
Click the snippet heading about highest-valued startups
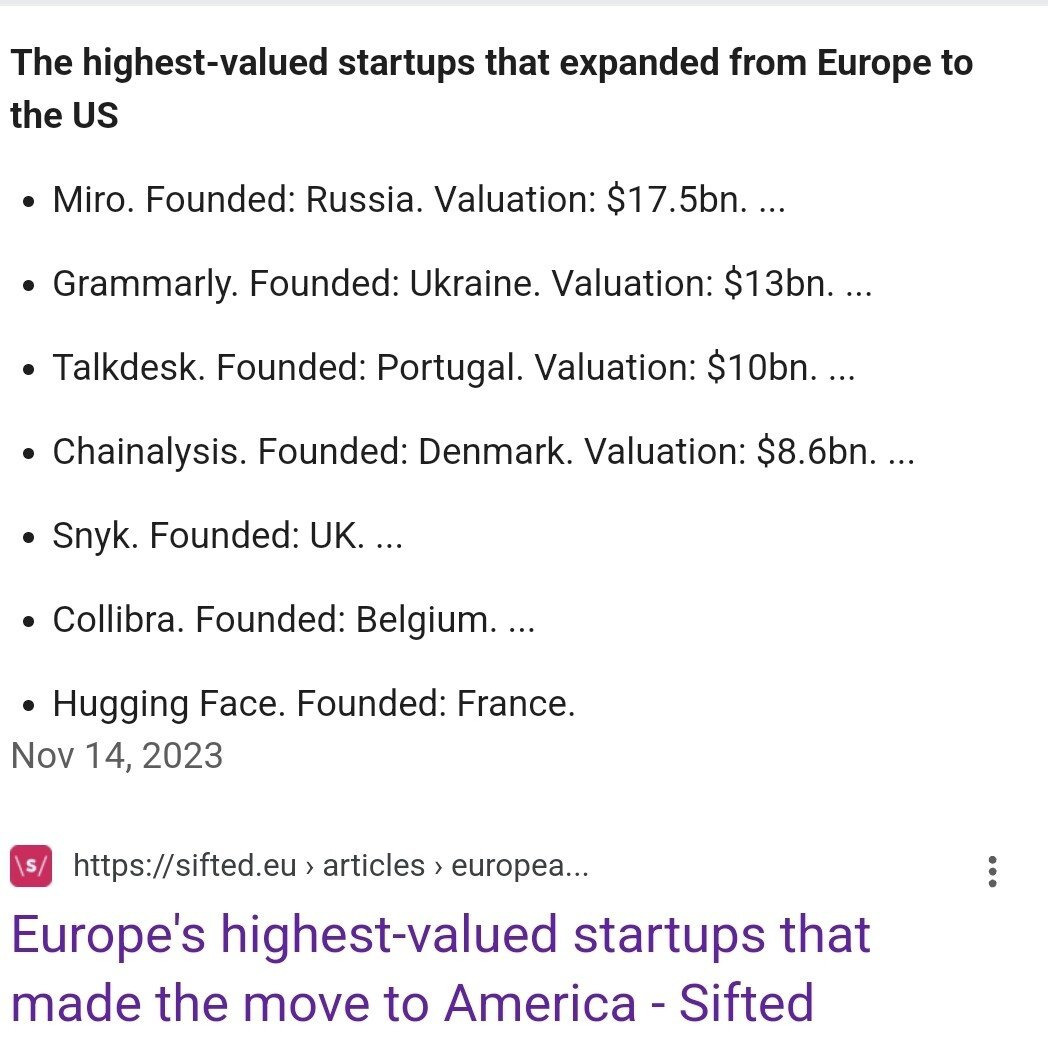point(490,89)
